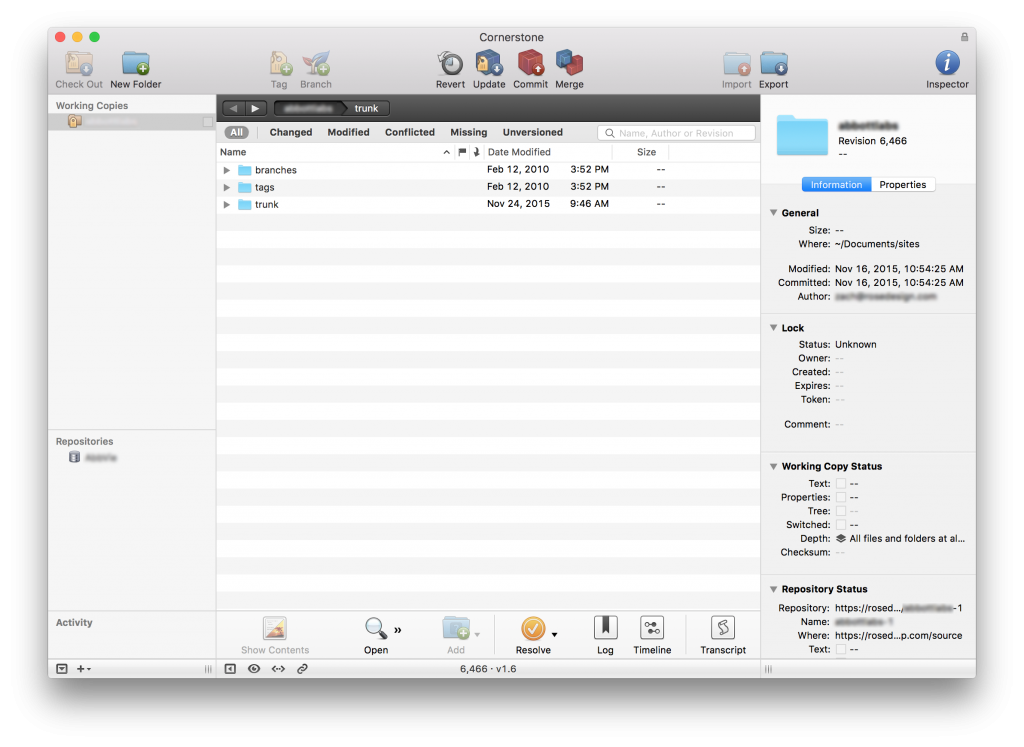
Task: Select the Changed filter
Action: tap(291, 133)
